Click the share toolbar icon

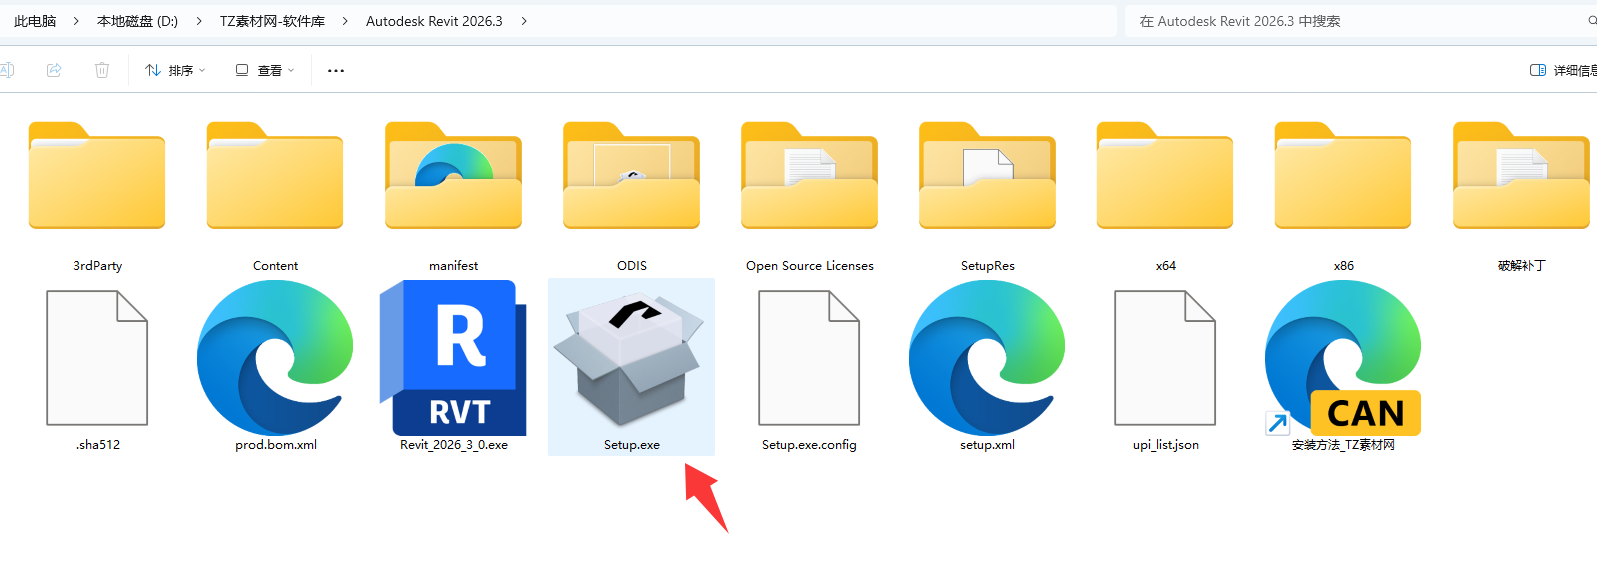click(54, 70)
